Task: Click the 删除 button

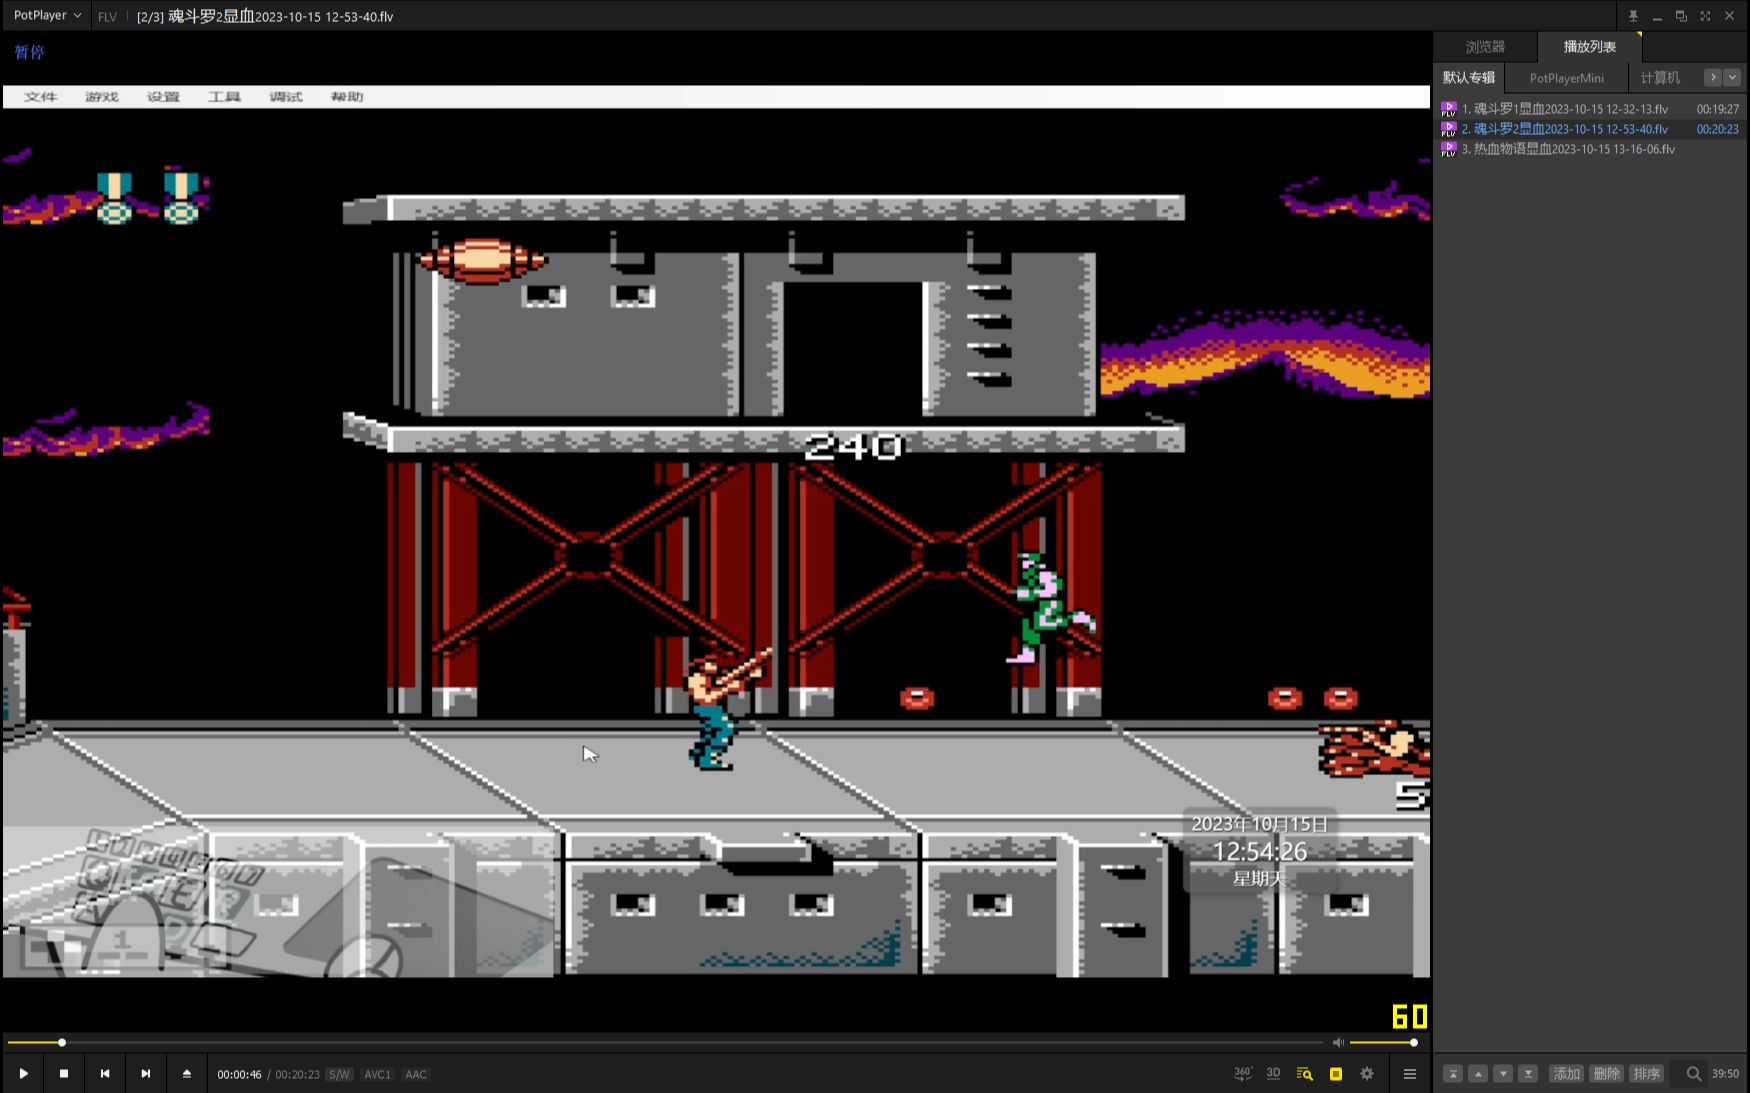Action: [x=1606, y=1073]
